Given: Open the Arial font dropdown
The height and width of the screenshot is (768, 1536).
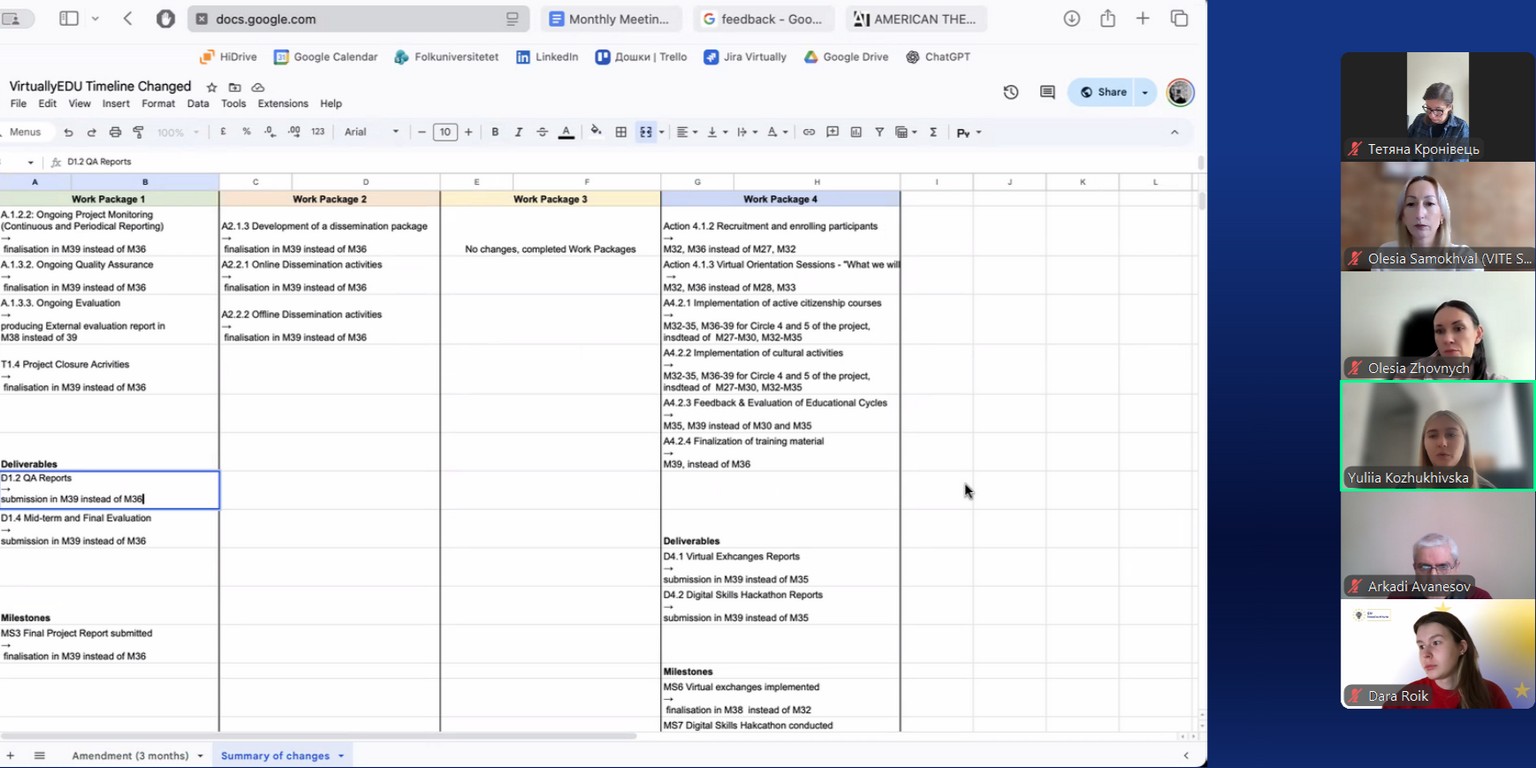Looking at the screenshot, I should (x=371, y=132).
